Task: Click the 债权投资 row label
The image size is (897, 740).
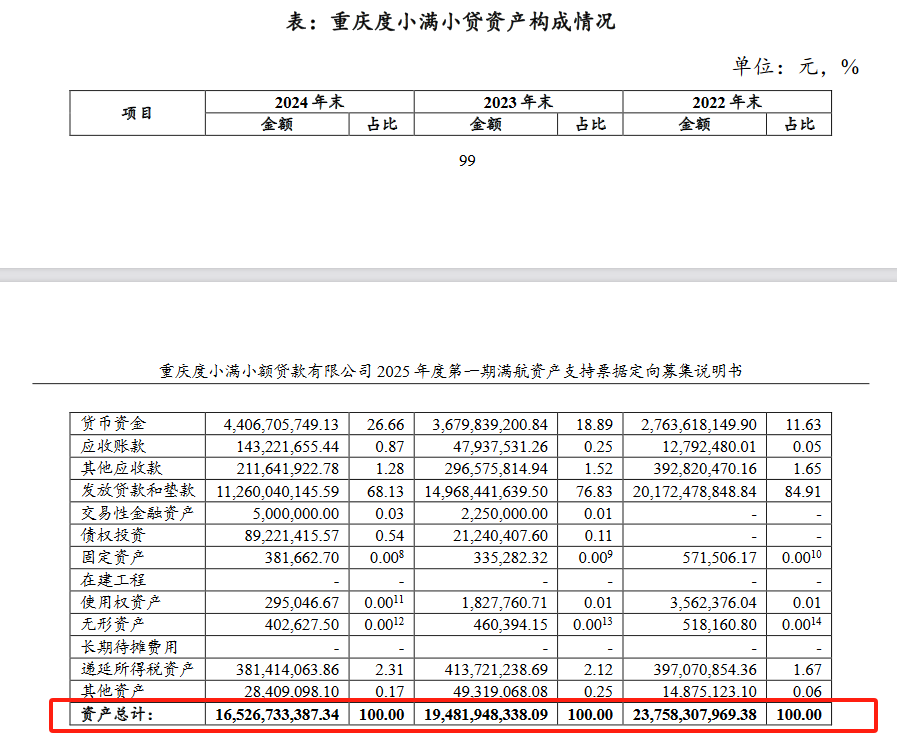Action: tap(113, 535)
